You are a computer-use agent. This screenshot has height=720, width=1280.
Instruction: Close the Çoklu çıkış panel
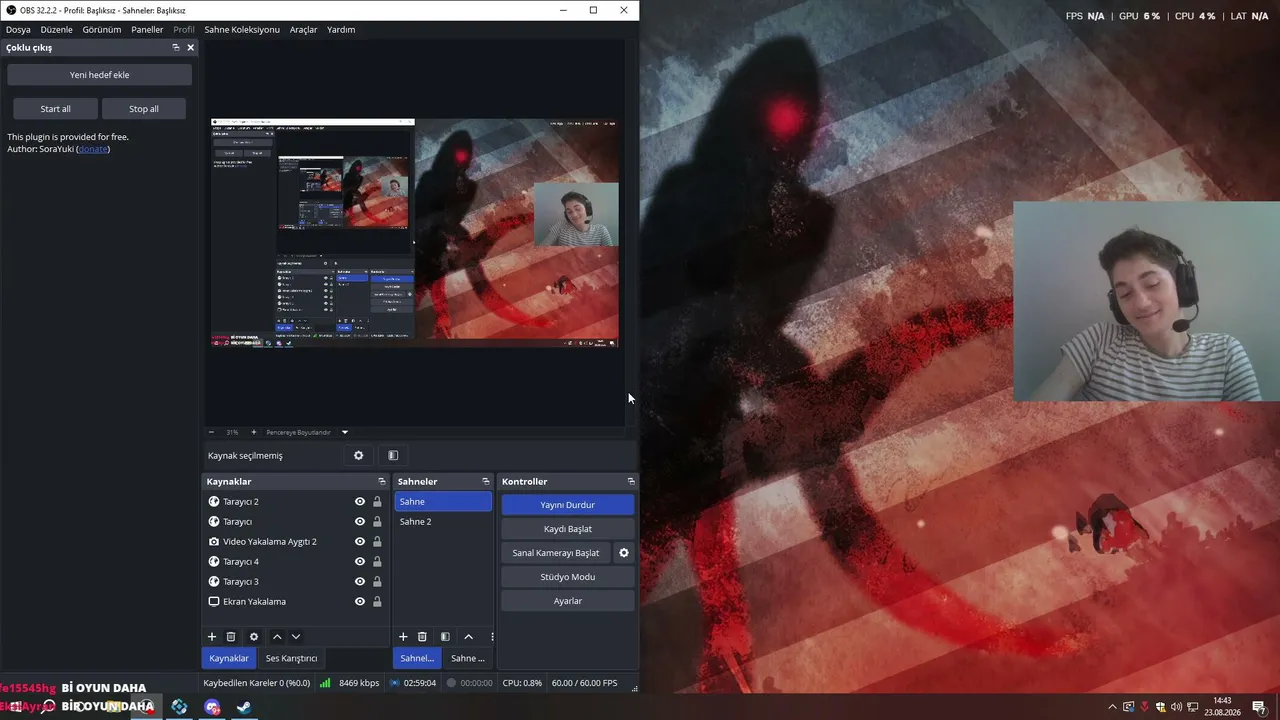191,48
